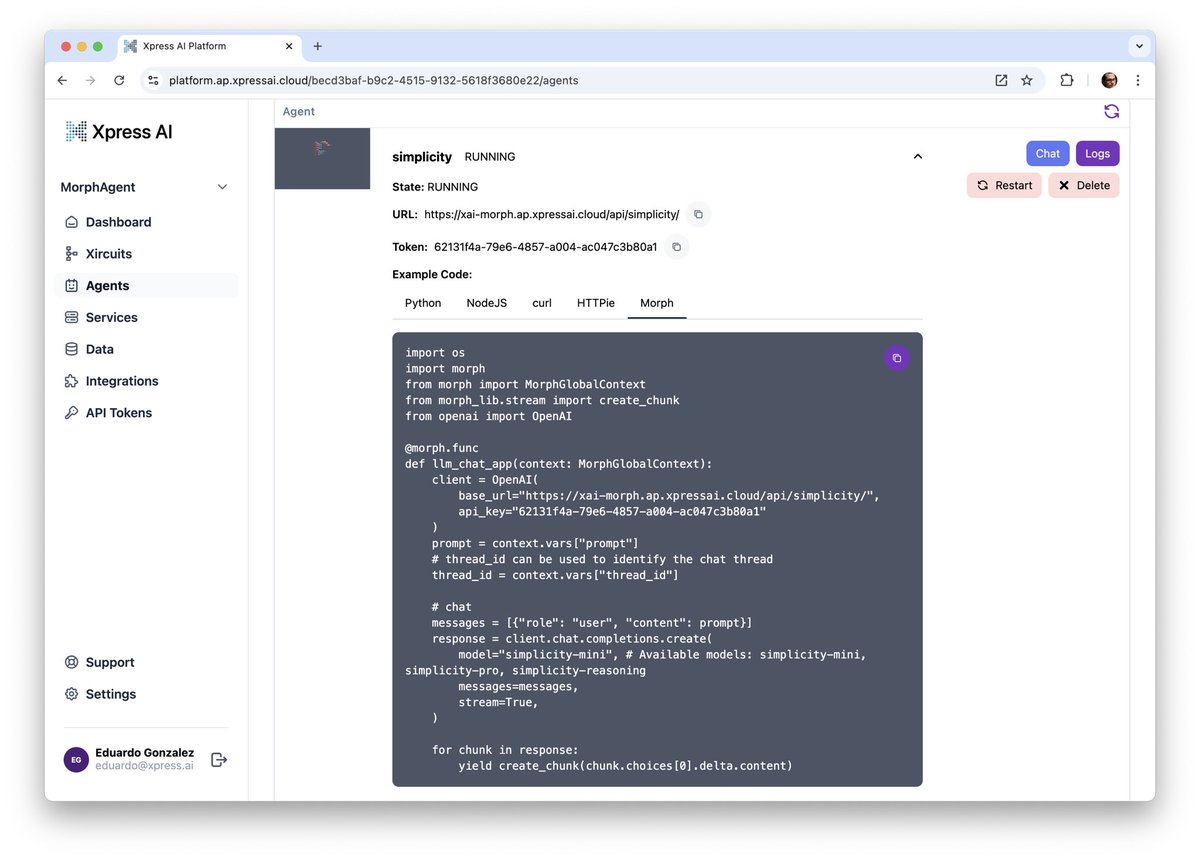Close the Xpress AI Platform tab
The height and width of the screenshot is (860, 1200).
coord(288,46)
